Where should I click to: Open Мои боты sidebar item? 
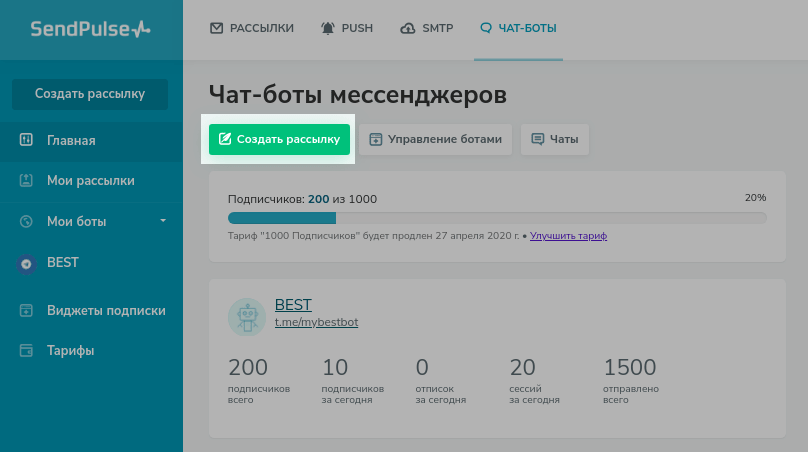click(x=91, y=221)
